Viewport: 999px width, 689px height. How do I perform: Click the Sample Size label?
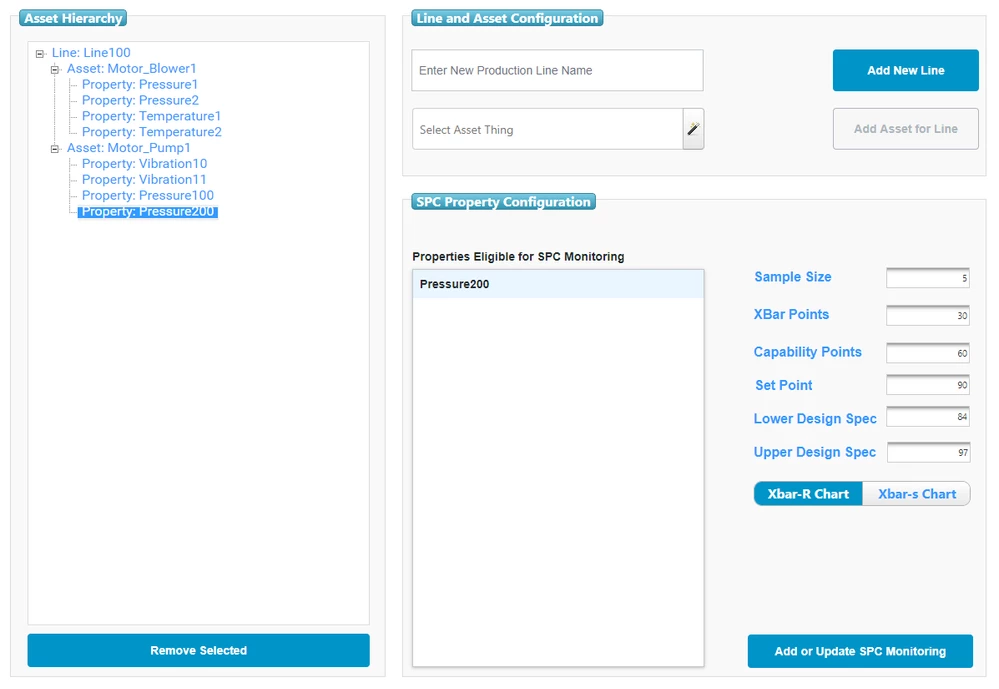click(x=793, y=277)
